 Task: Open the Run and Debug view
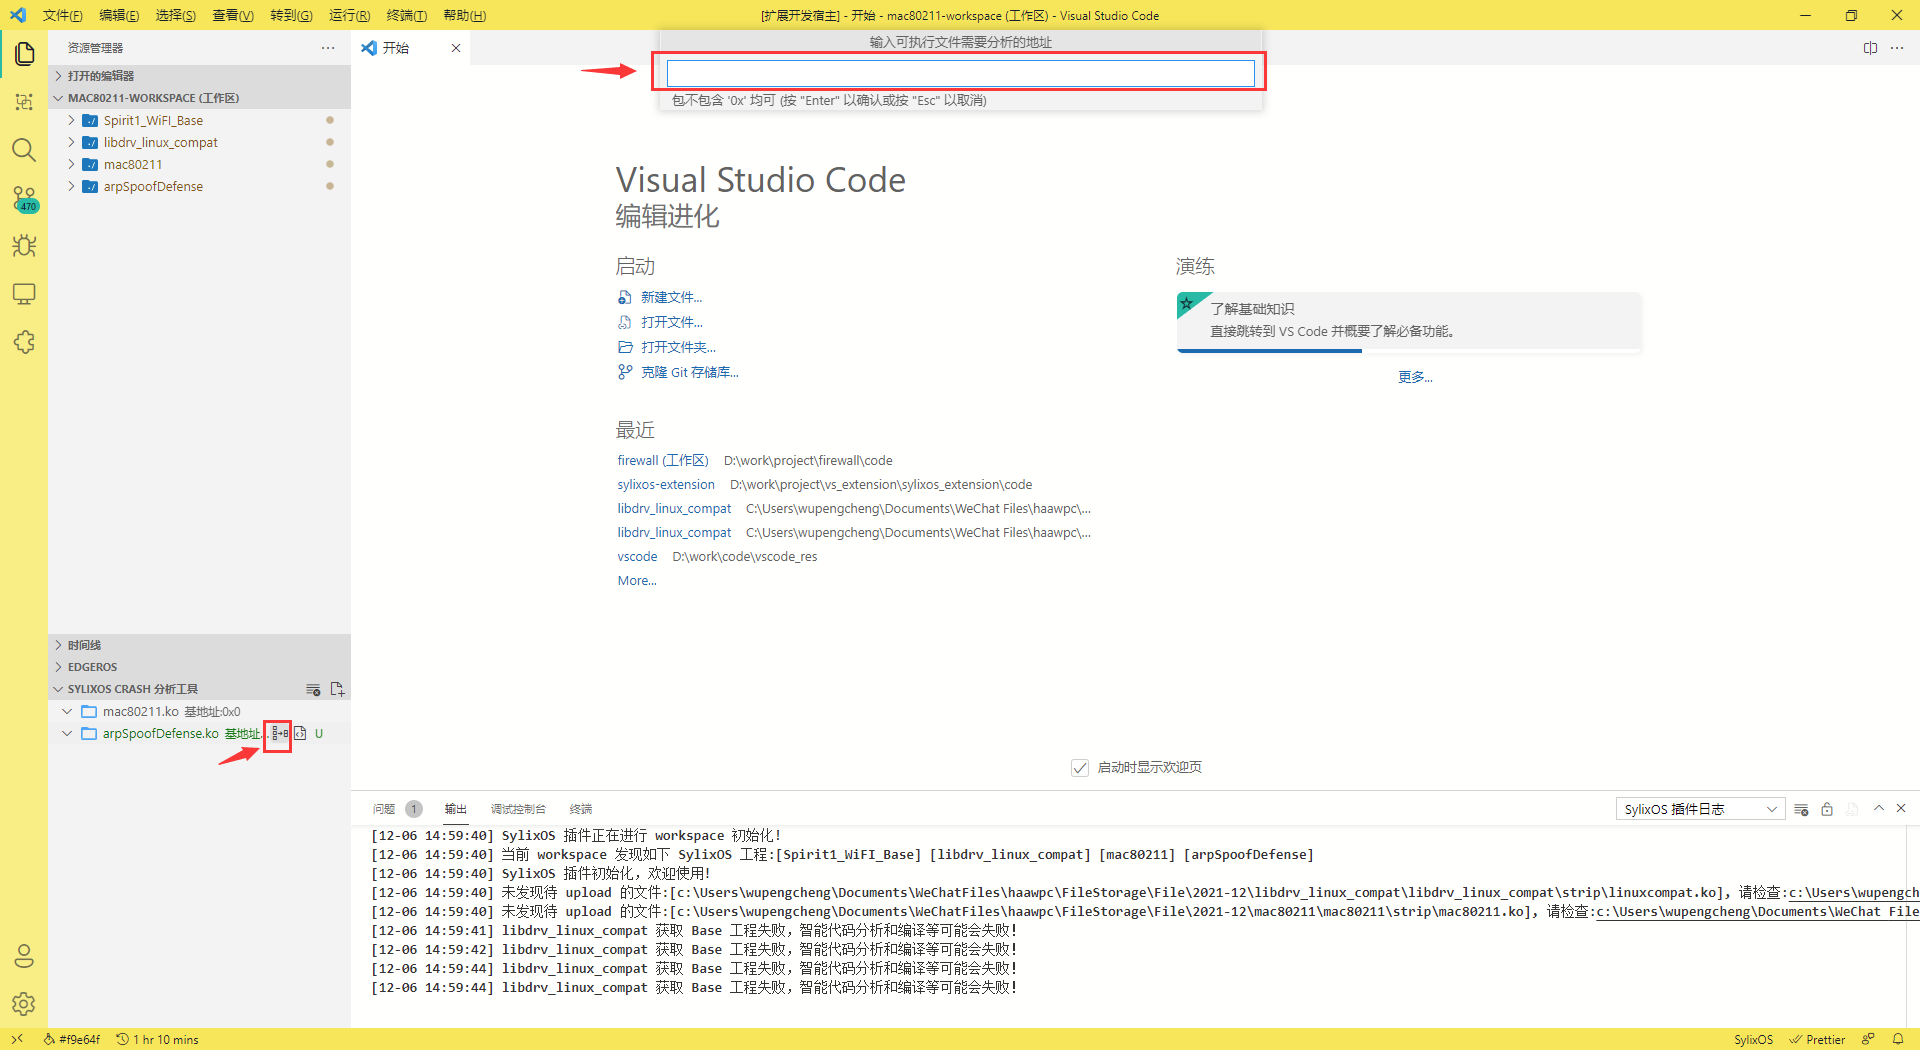coord(24,246)
